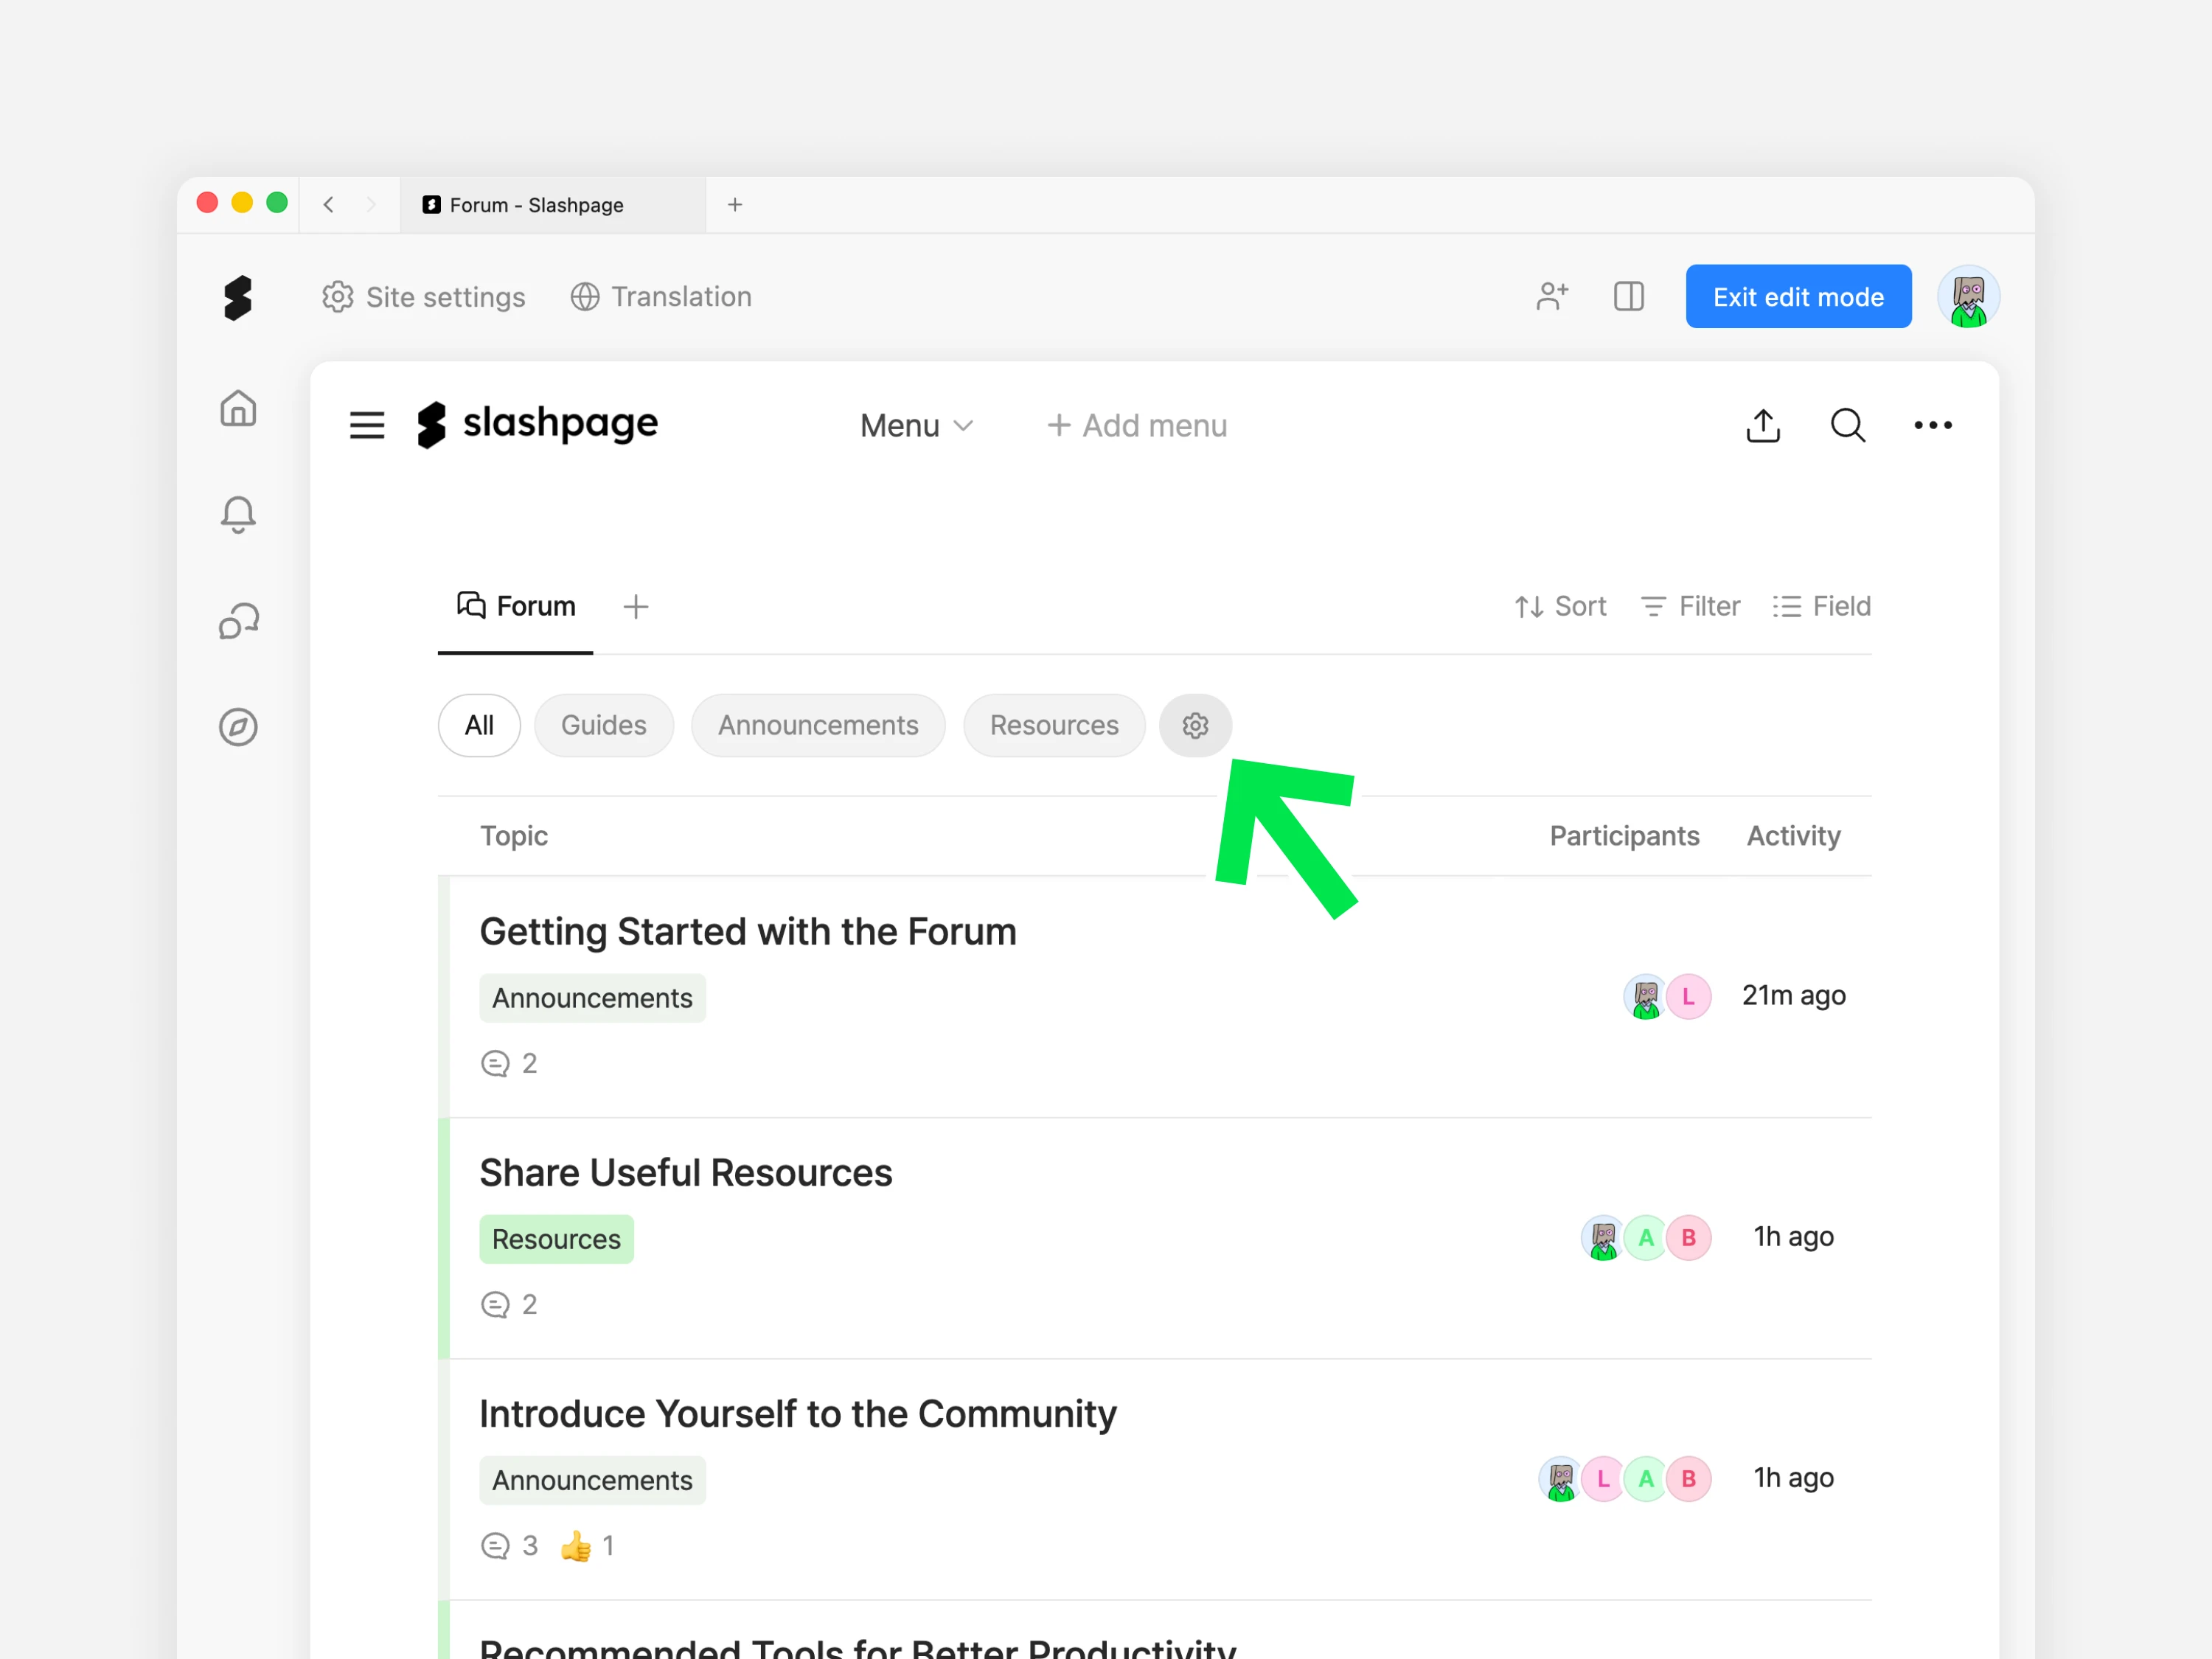Viewport: 2212px width, 1659px height.
Task: Toggle the hamburger sidebar menu
Action: click(x=367, y=426)
